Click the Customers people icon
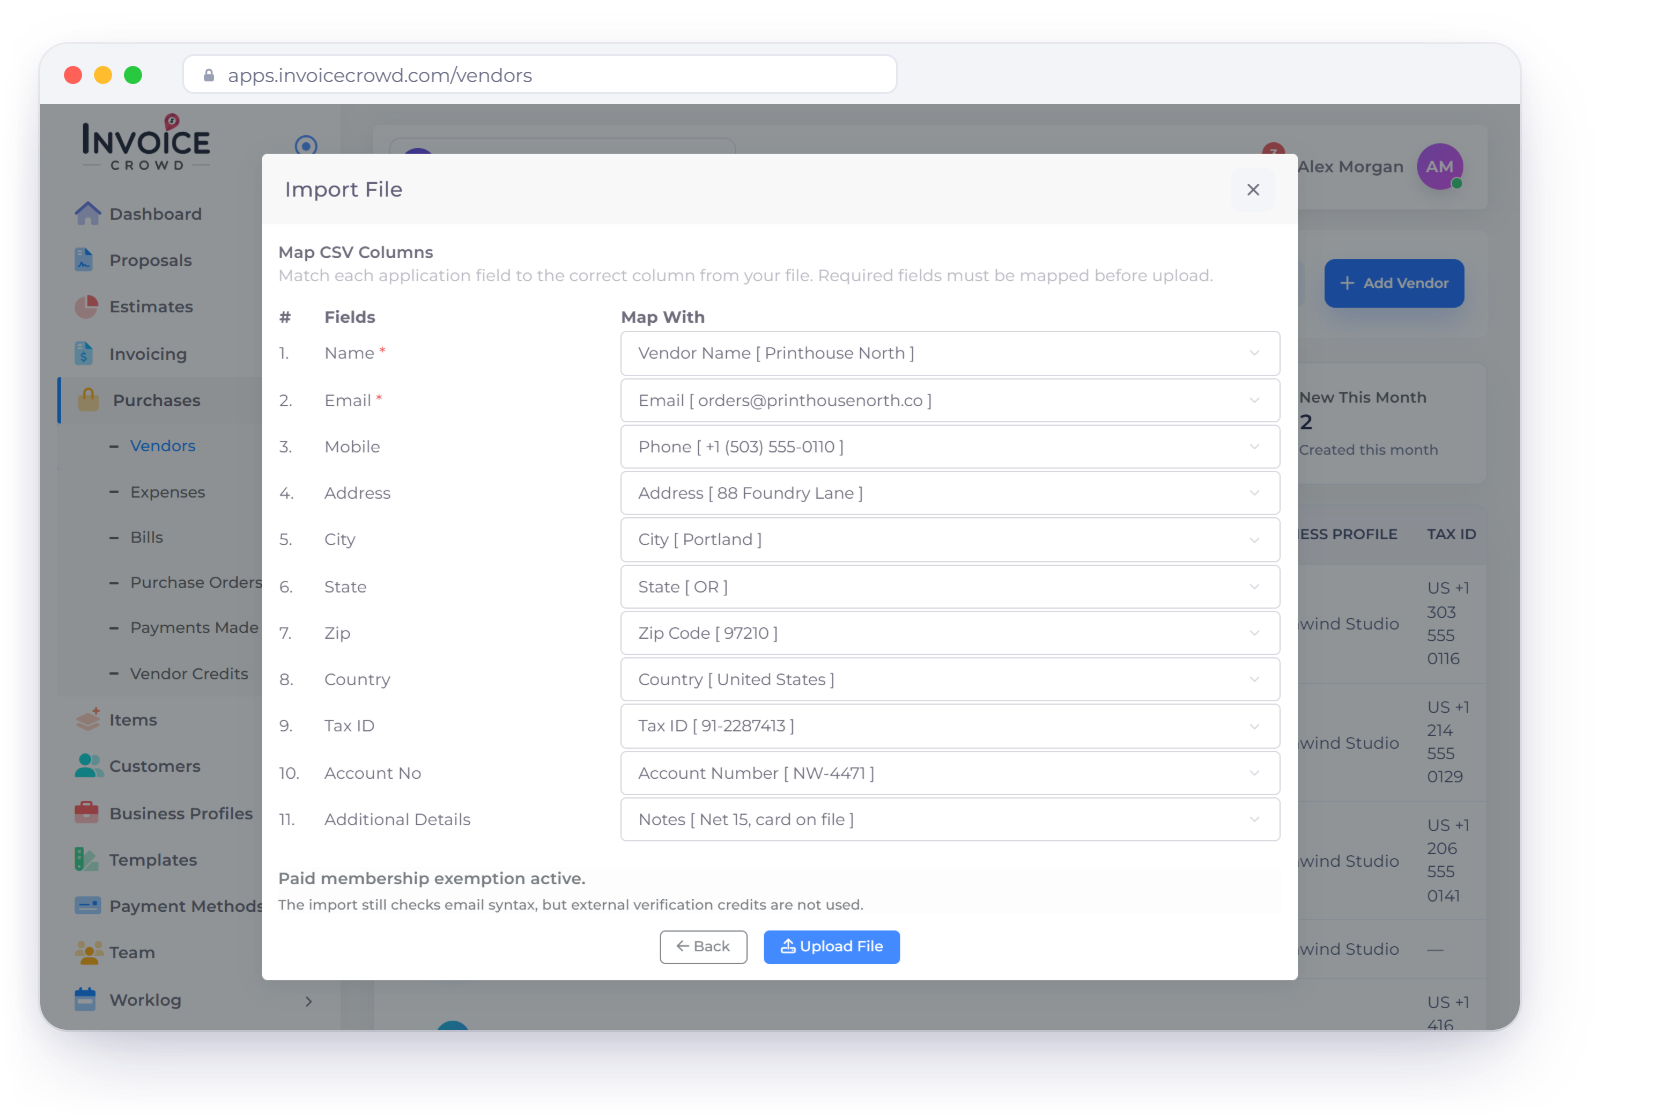Screen dimensions: 1680x1120 pos(89,766)
